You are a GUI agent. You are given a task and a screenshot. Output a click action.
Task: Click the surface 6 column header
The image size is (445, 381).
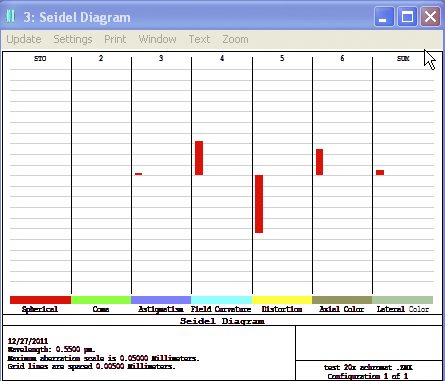pos(342,58)
